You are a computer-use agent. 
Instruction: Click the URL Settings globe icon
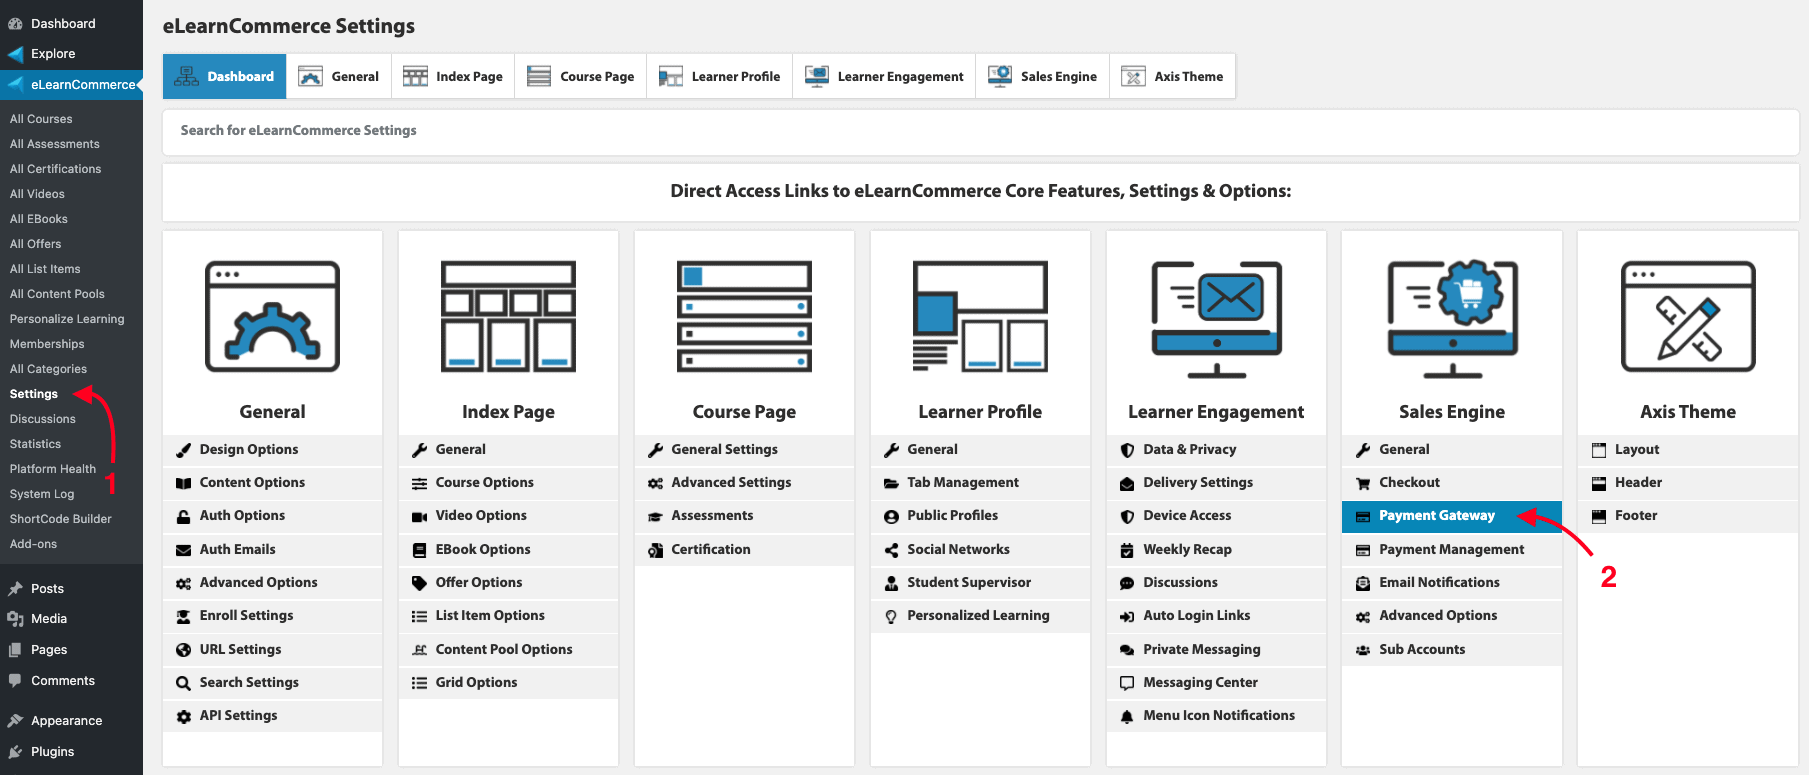tap(184, 650)
